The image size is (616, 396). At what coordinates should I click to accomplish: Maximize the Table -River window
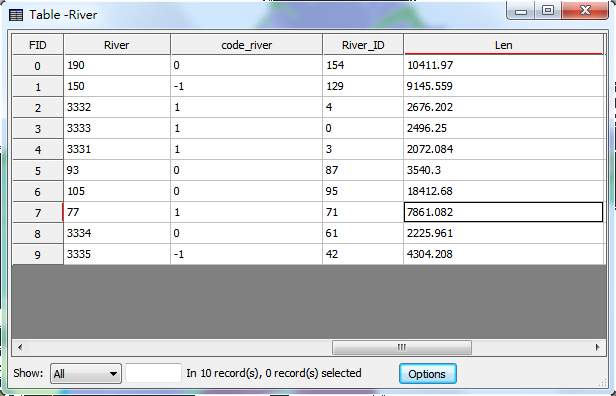548,11
